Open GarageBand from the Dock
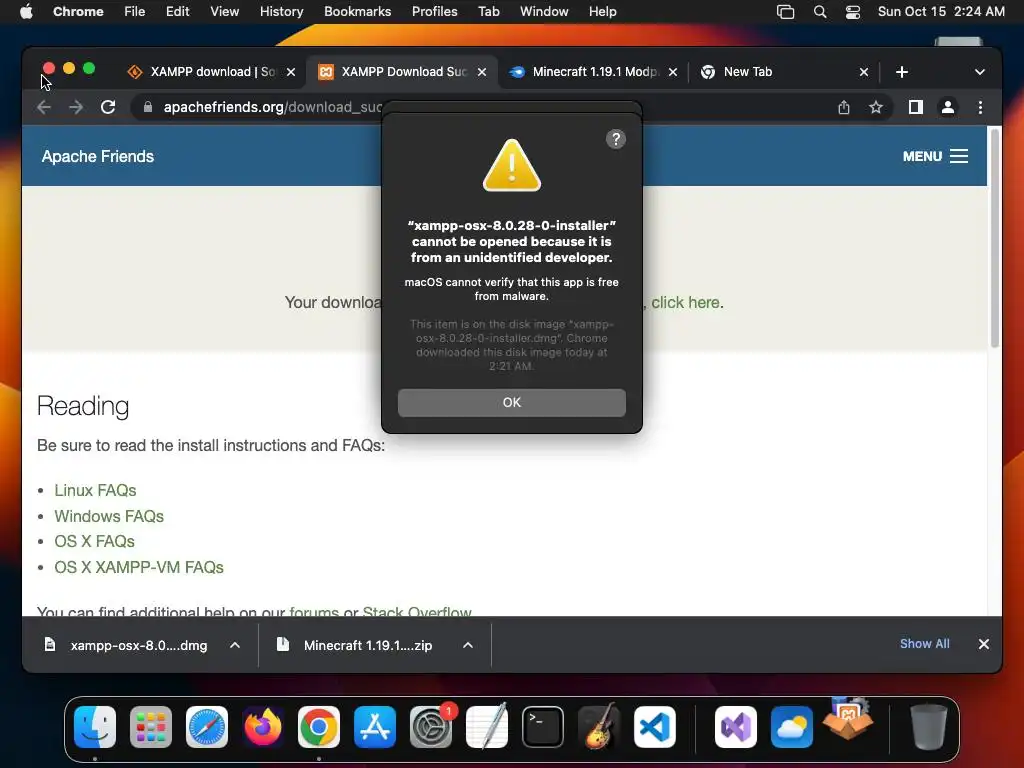The image size is (1024, 768). click(x=599, y=727)
